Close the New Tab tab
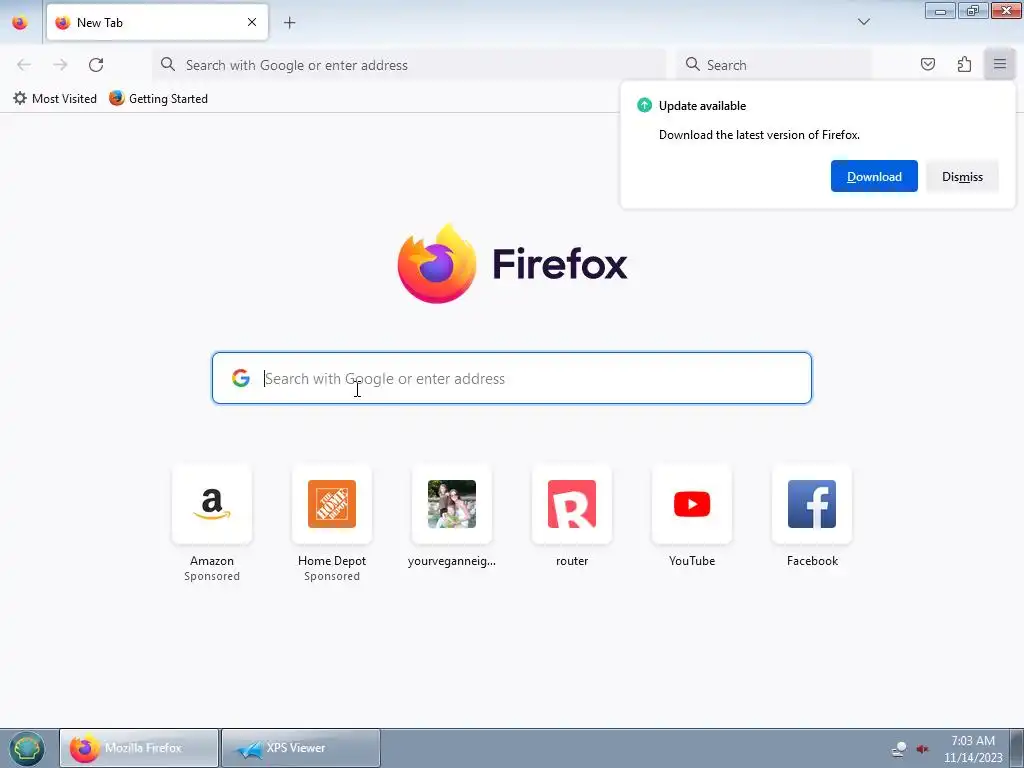 [x=251, y=22]
